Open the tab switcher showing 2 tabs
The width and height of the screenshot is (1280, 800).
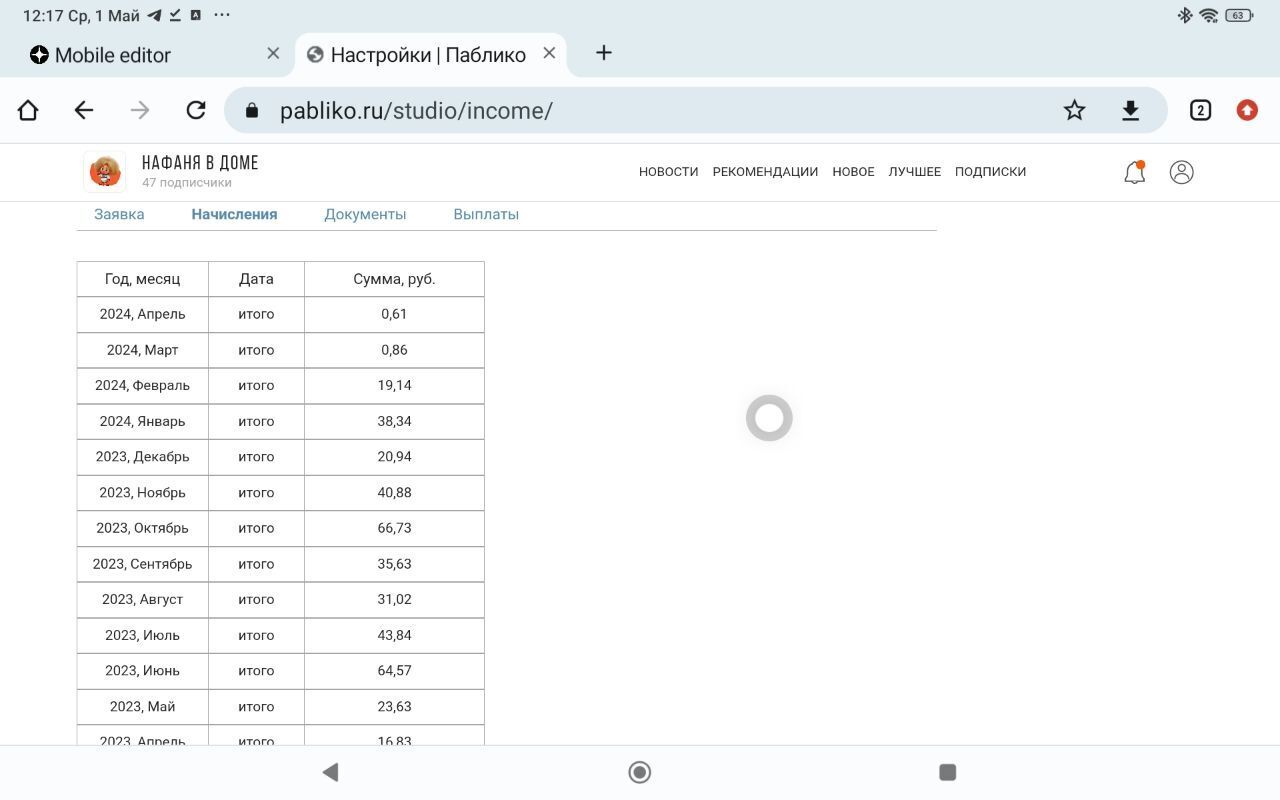pos(1200,110)
